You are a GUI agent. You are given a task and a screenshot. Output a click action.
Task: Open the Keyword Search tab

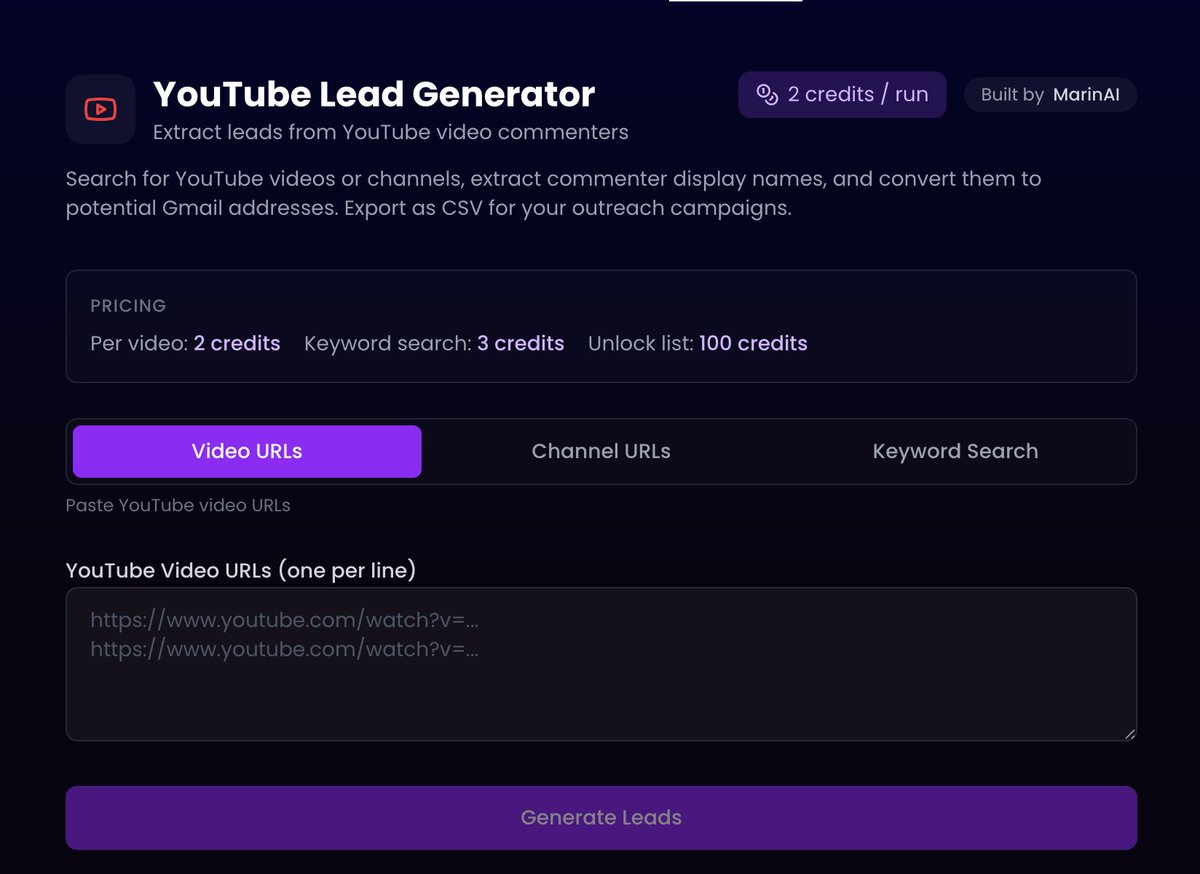point(955,451)
